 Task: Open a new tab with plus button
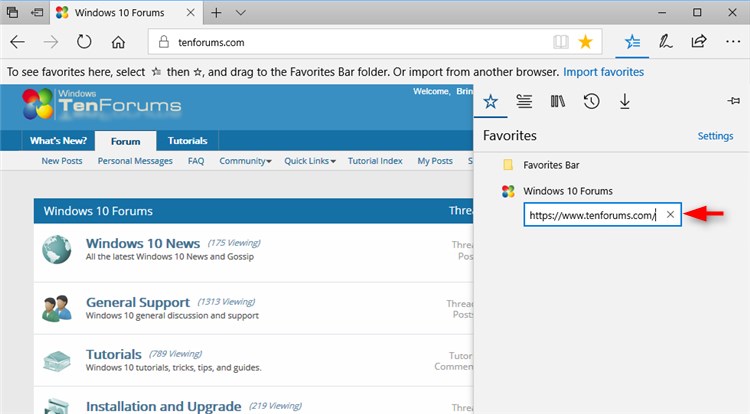click(216, 12)
